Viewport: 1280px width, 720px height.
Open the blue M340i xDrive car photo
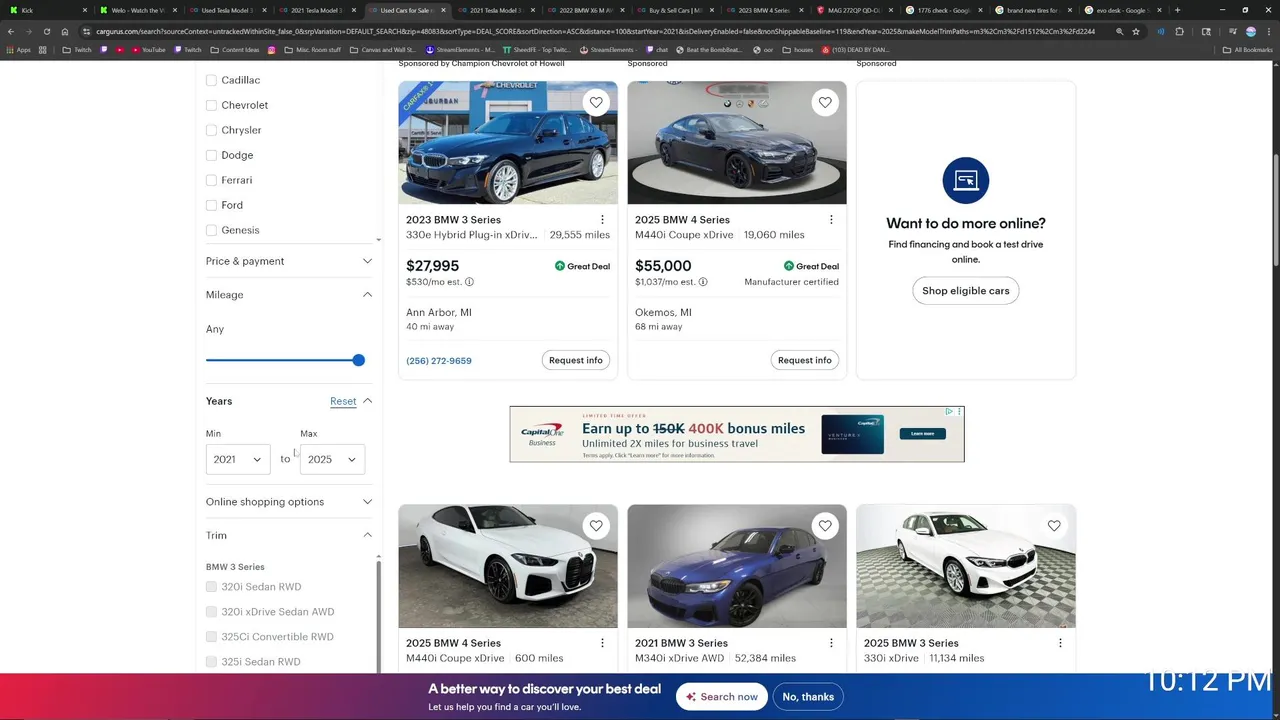tap(737, 566)
